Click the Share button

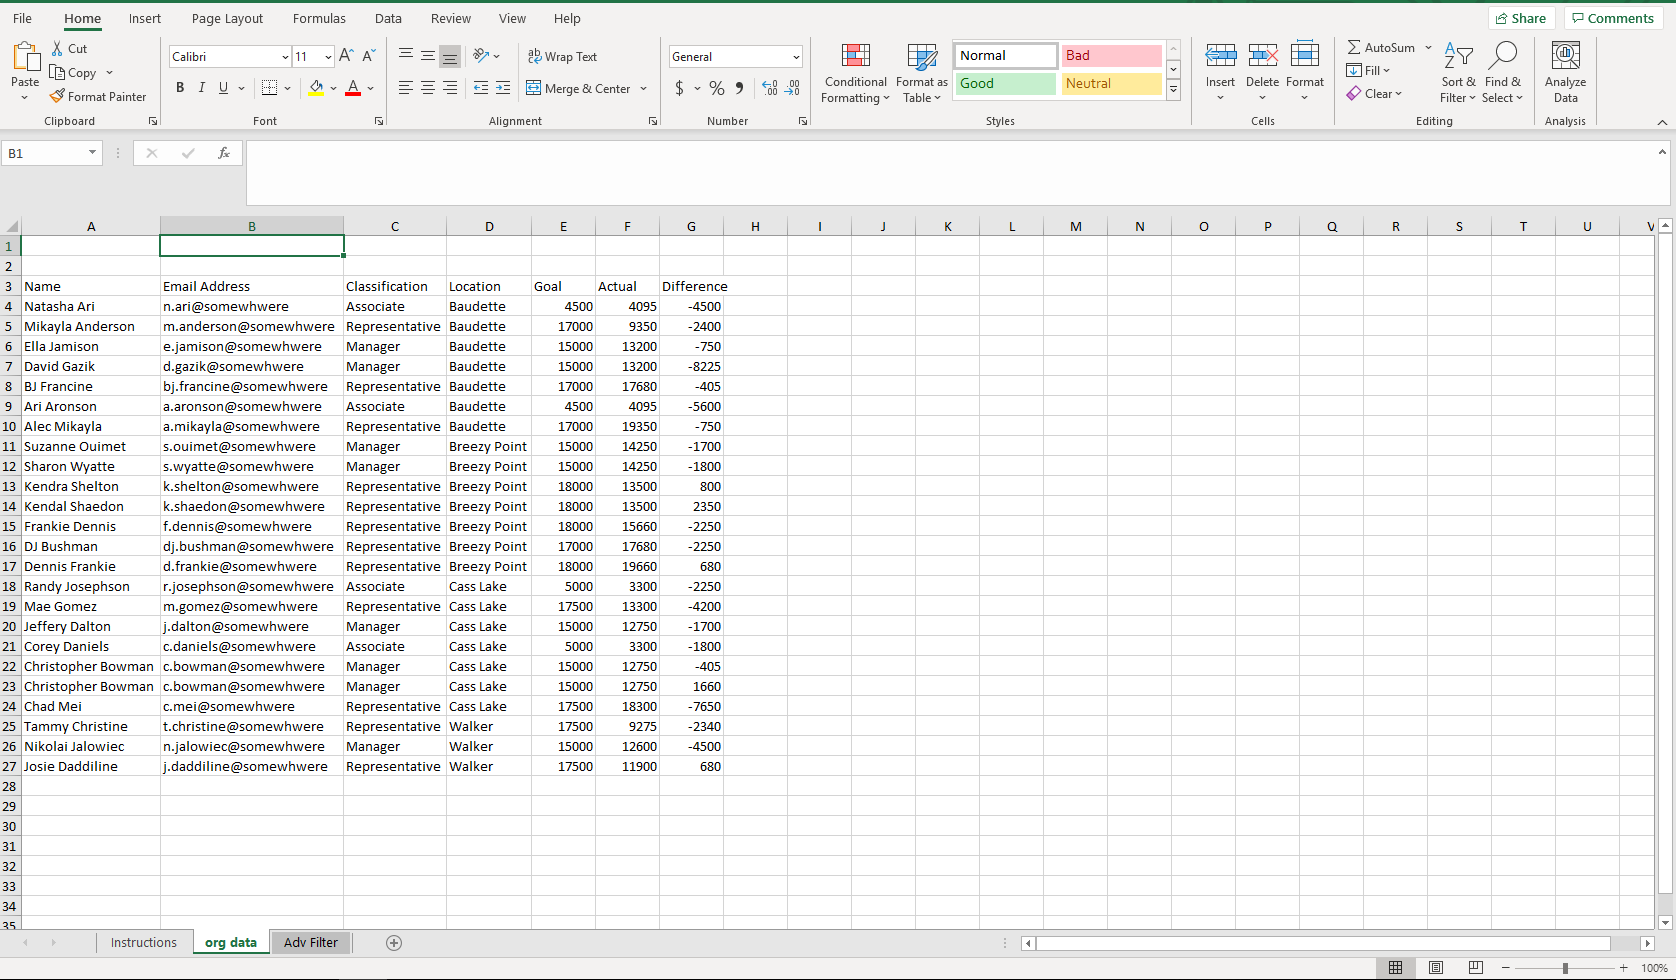(x=1521, y=18)
